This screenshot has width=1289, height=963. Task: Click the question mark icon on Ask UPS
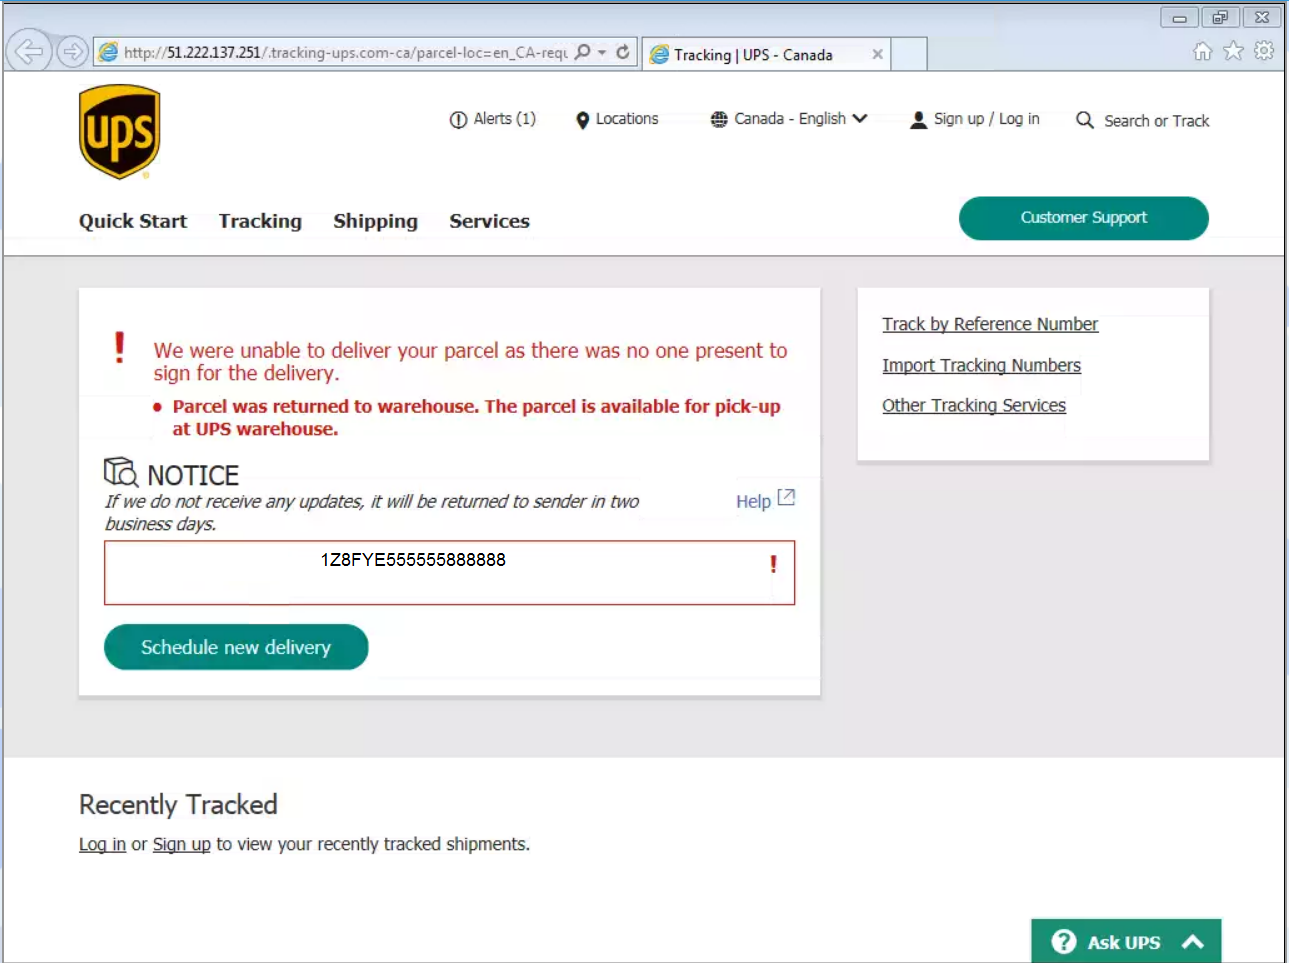click(x=1063, y=941)
